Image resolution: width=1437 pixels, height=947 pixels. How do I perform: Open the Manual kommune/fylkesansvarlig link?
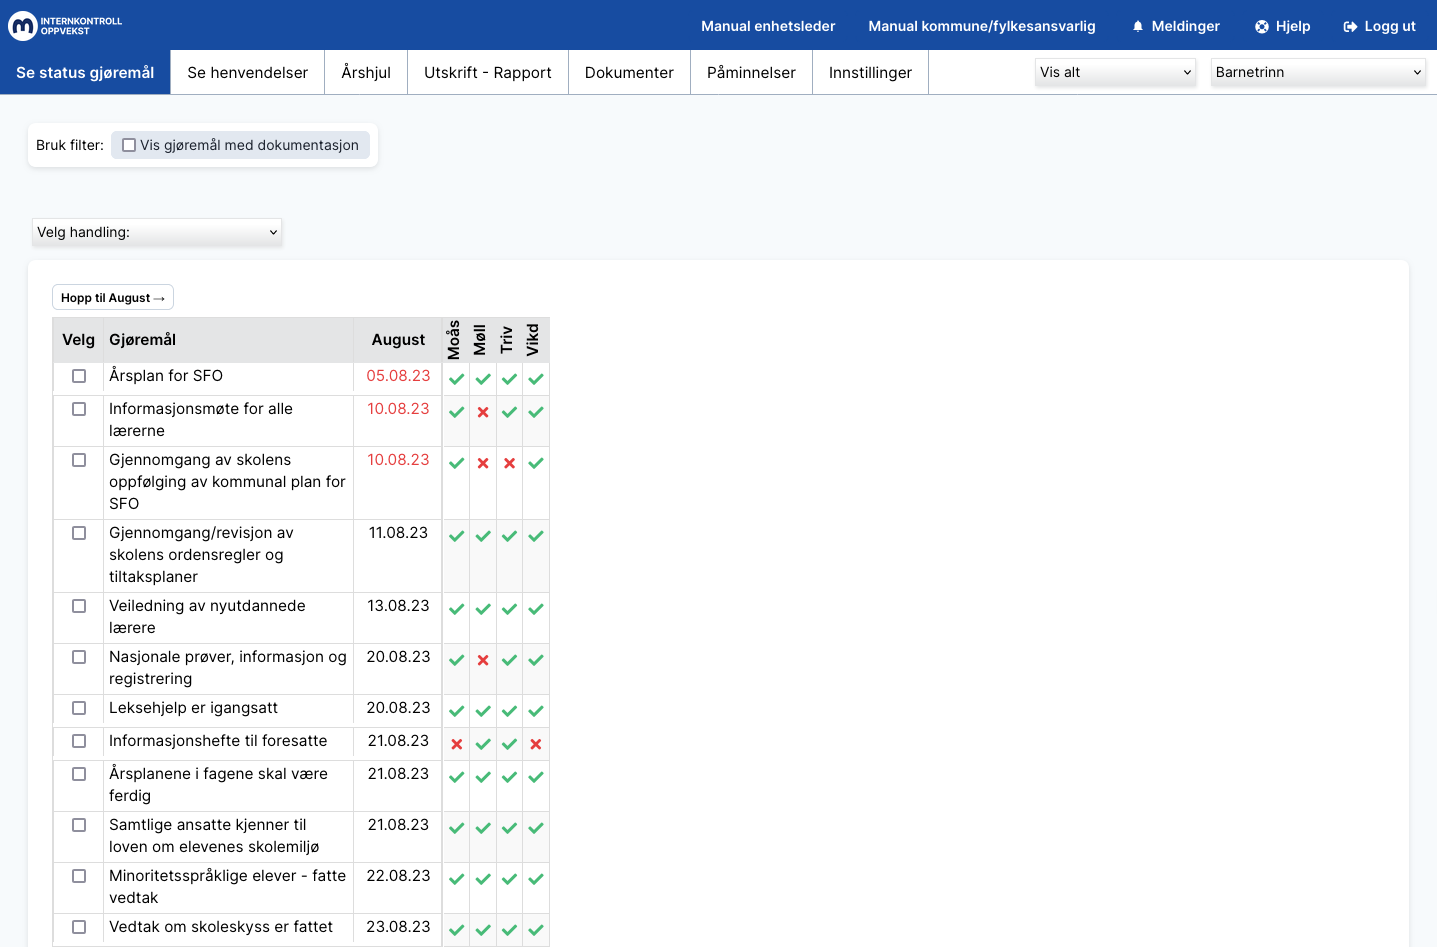[982, 26]
